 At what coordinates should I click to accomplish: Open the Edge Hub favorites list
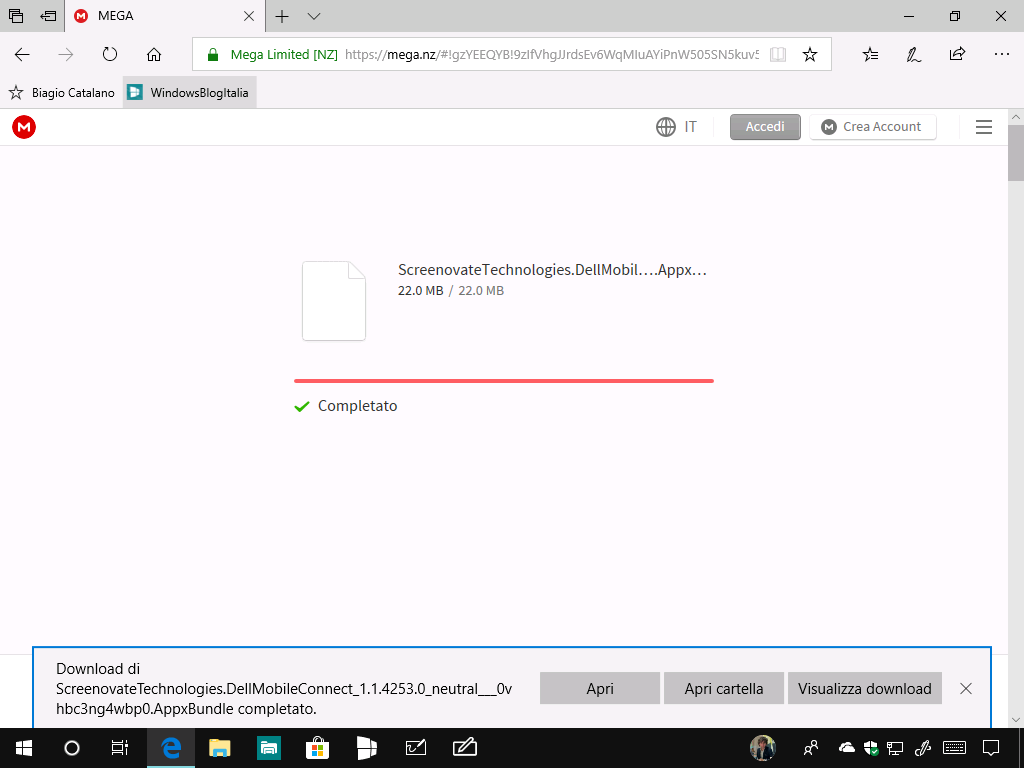tap(871, 54)
